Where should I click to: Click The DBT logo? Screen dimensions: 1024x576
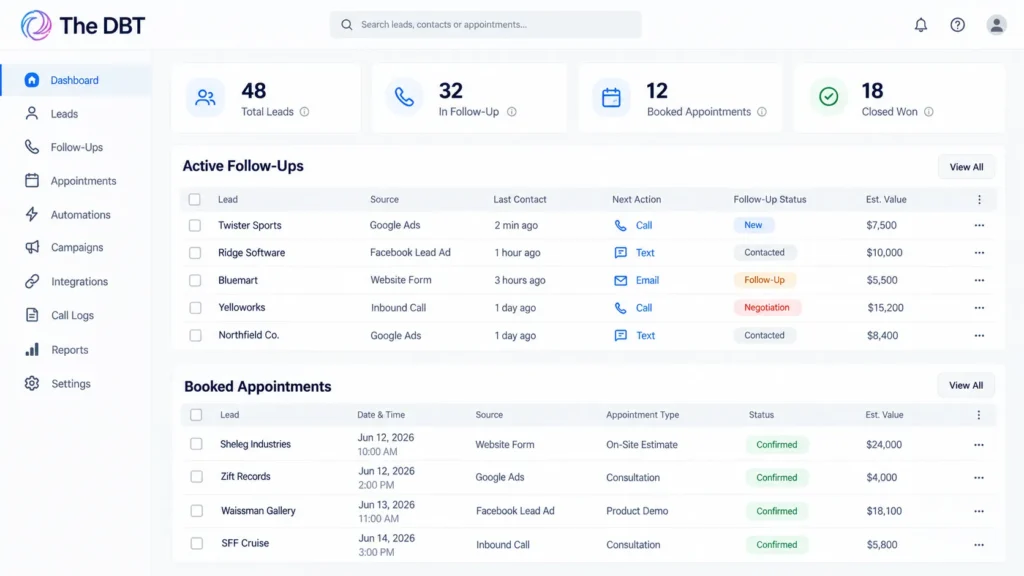point(83,25)
